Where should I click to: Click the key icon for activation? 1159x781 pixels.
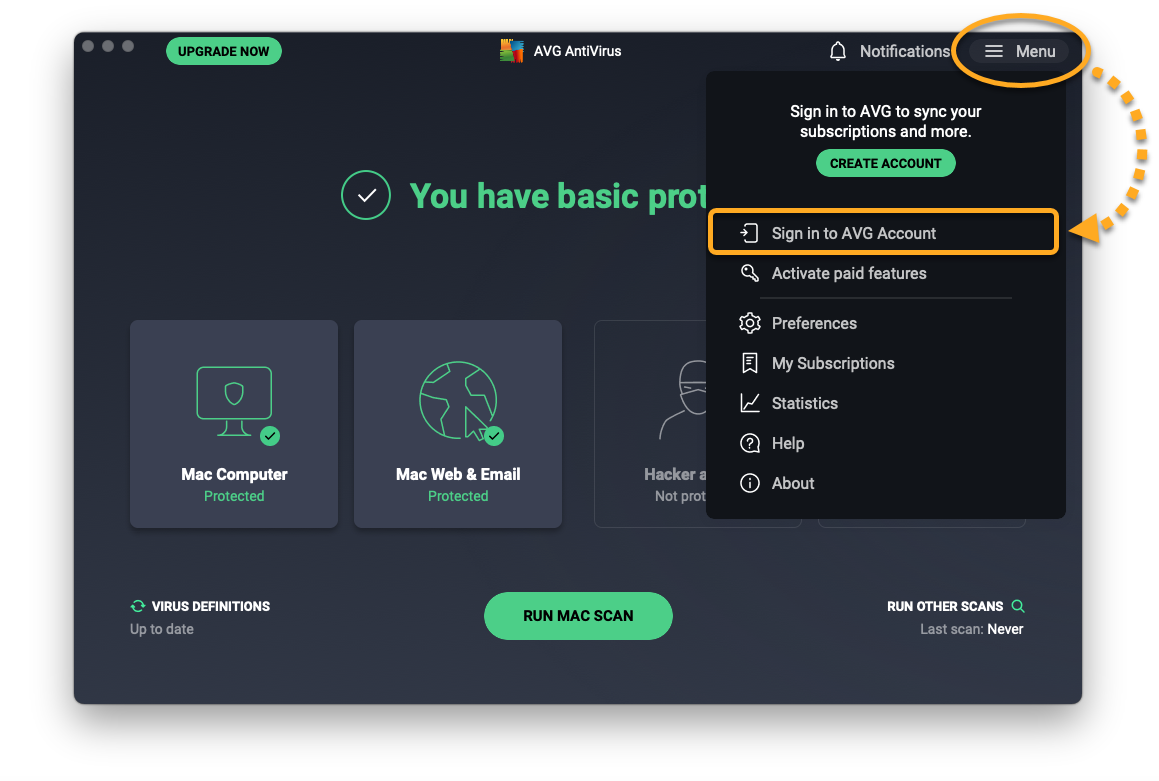point(750,273)
